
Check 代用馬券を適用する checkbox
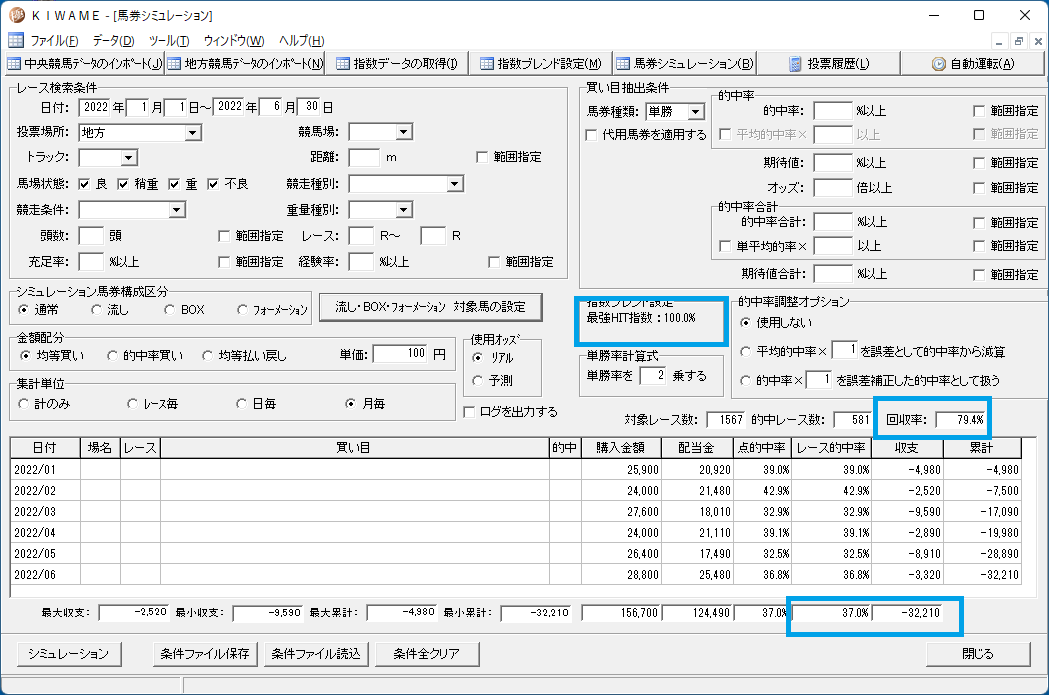tap(591, 135)
